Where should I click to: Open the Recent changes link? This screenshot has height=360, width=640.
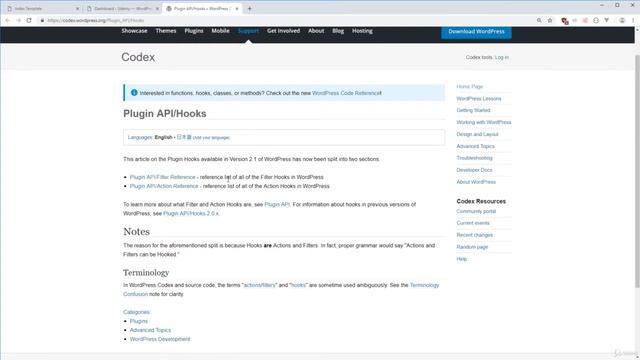tap(474, 235)
